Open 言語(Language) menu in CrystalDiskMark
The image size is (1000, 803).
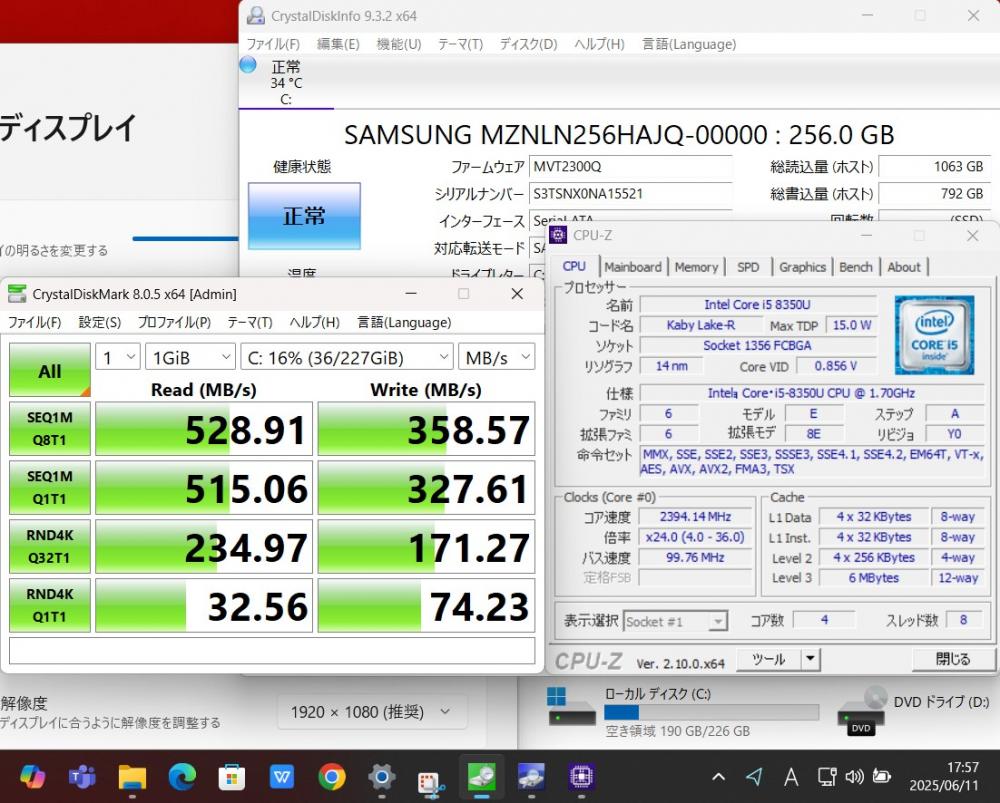[x=404, y=323]
